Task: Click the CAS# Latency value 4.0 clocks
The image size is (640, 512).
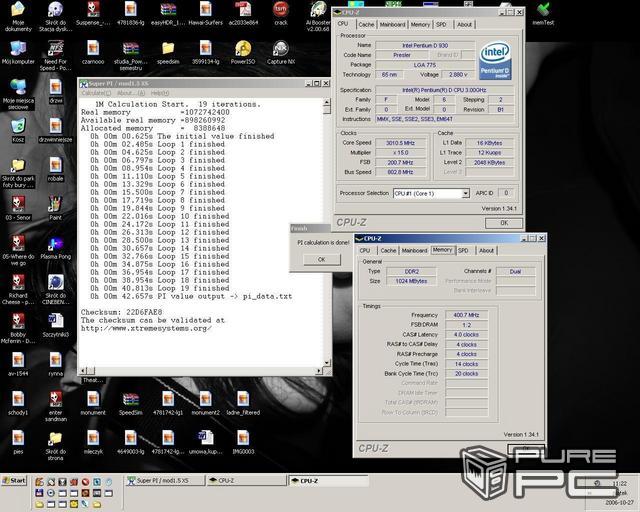Action: pyautogui.click(x=466, y=334)
